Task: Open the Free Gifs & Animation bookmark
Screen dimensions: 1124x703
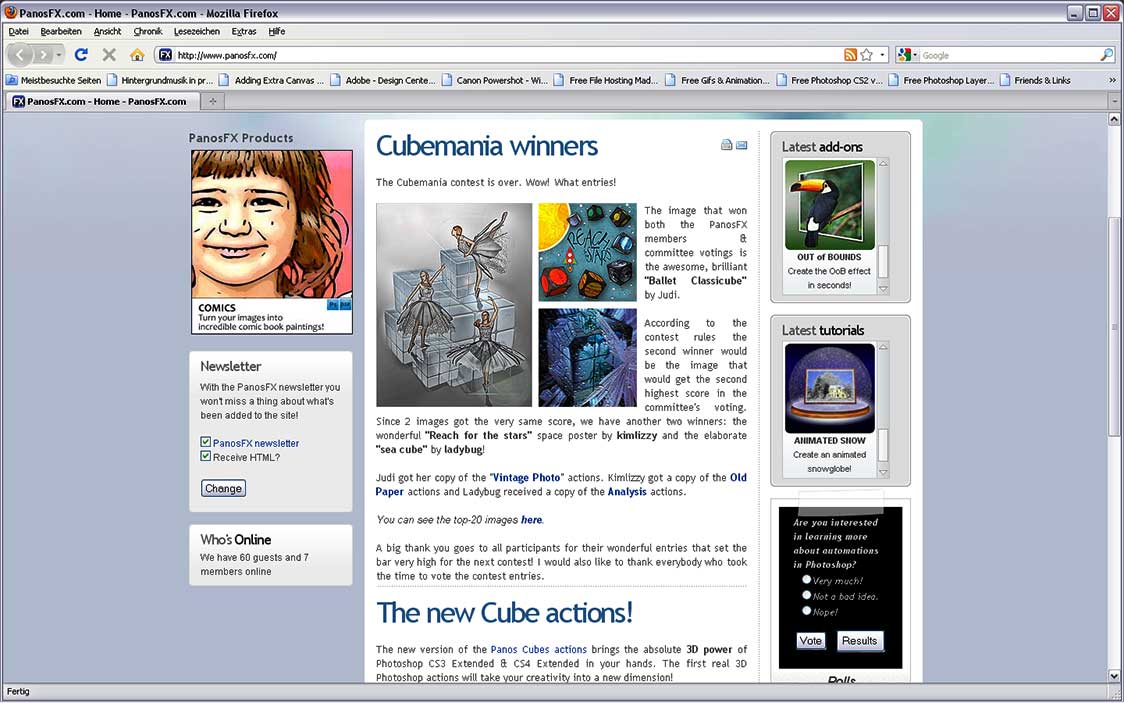Action: click(717, 80)
